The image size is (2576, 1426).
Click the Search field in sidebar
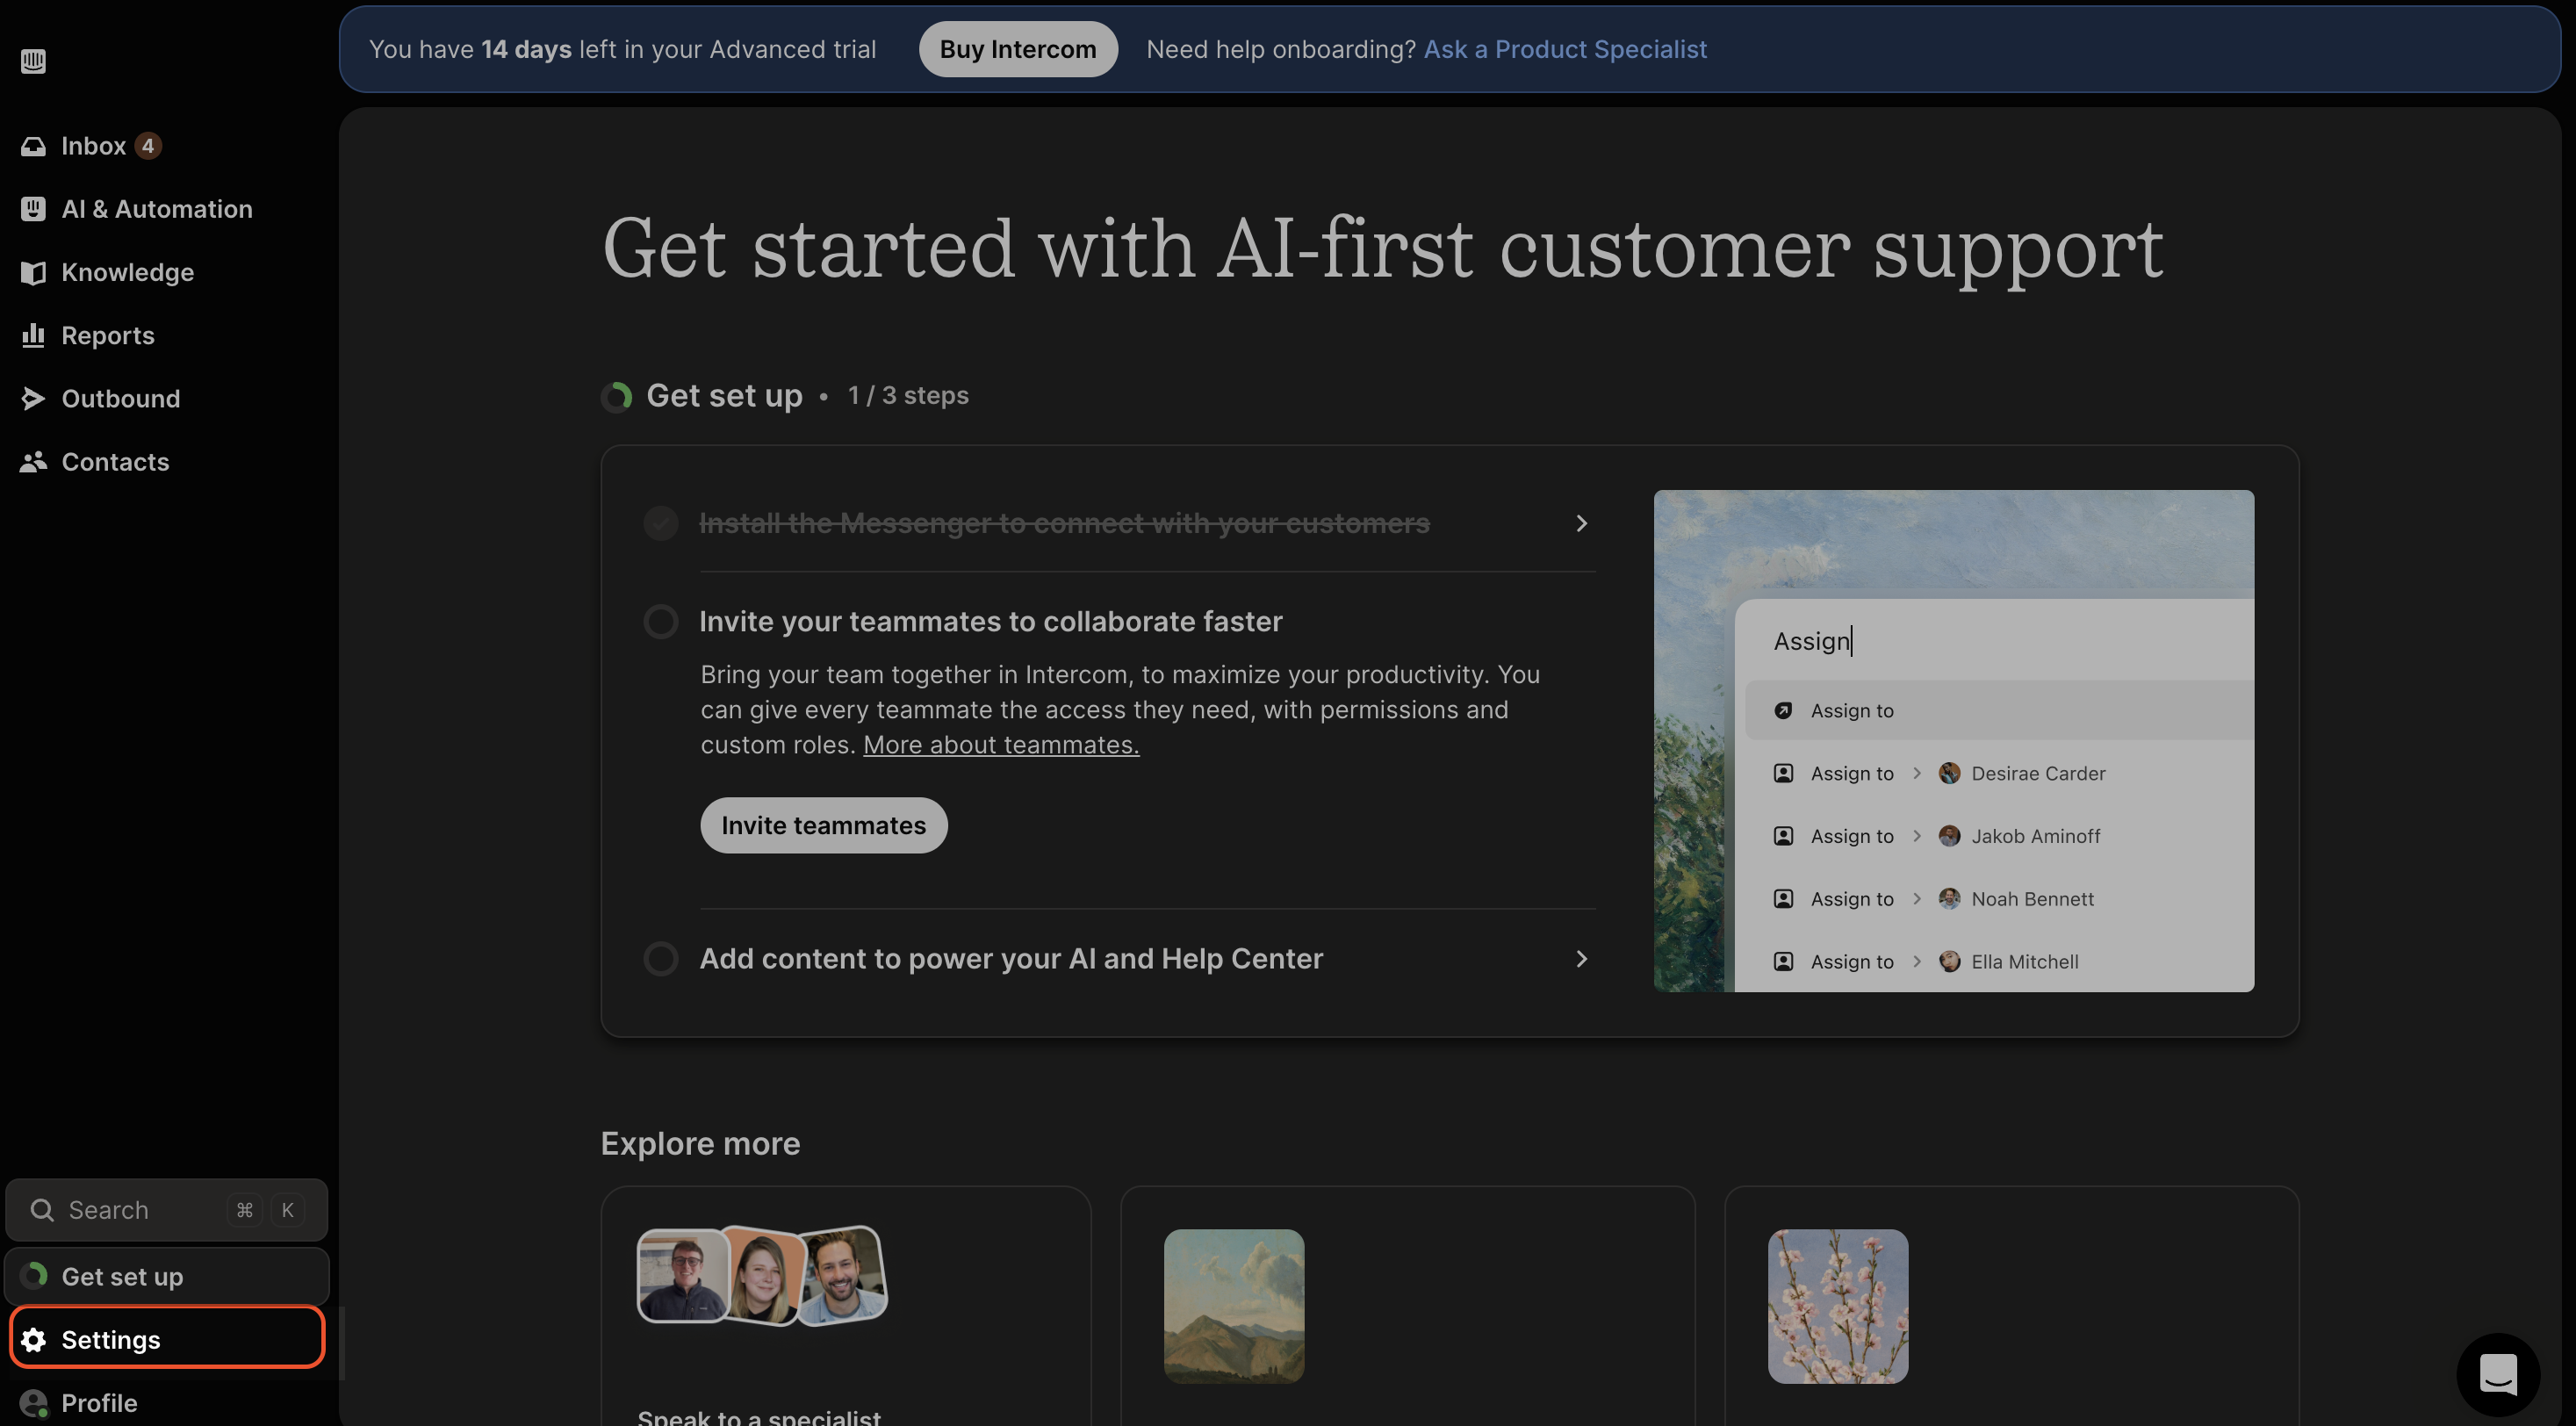click(x=167, y=1209)
